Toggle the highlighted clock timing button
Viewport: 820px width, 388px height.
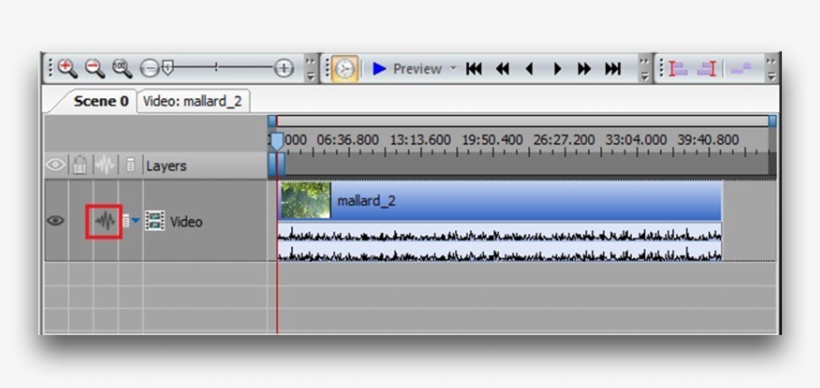tap(345, 69)
